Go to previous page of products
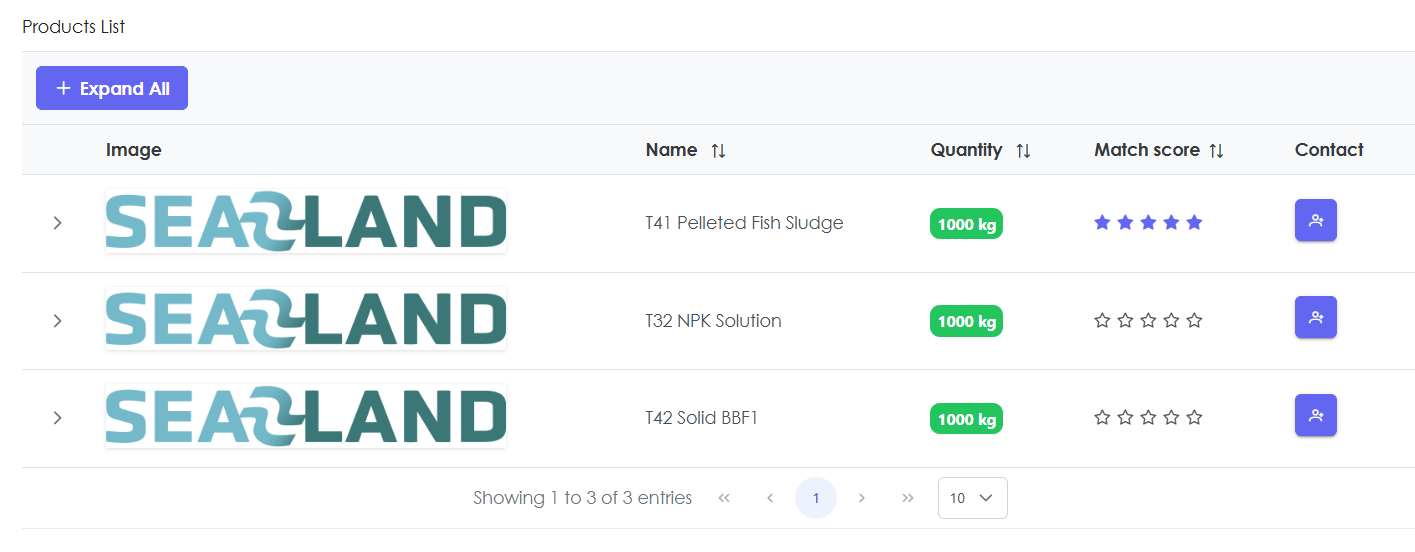1415x552 pixels. pyautogui.click(x=770, y=498)
